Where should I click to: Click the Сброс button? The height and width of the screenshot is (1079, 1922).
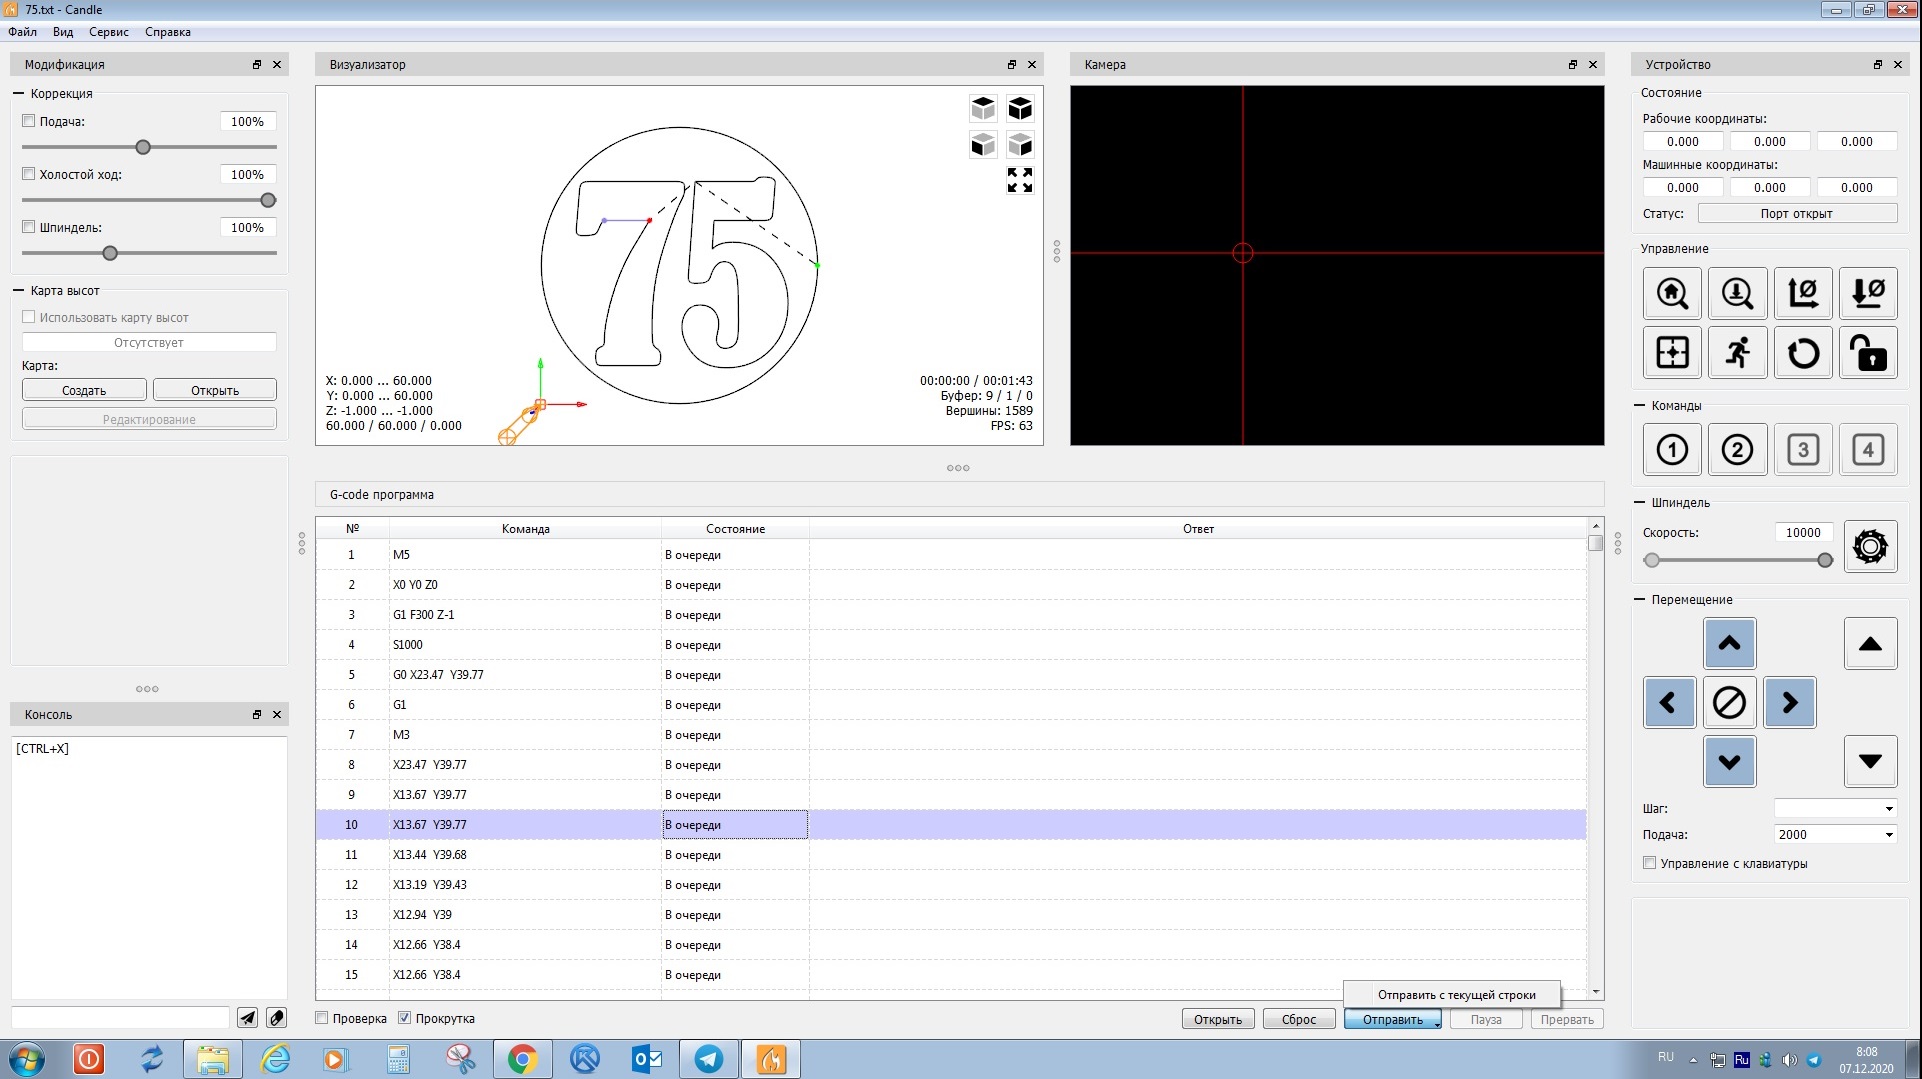[x=1298, y=1019]
